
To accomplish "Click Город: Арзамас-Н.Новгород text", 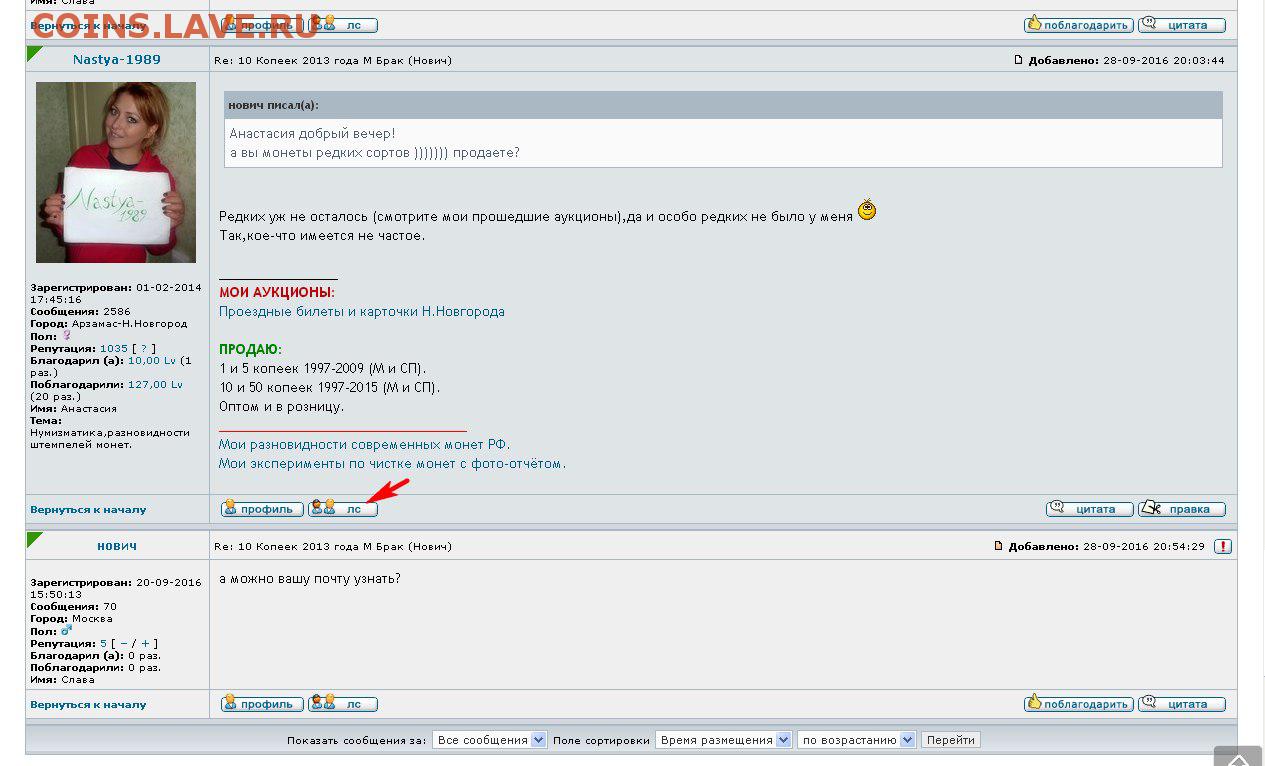I will pyautogui.click(x=108, y=324).
